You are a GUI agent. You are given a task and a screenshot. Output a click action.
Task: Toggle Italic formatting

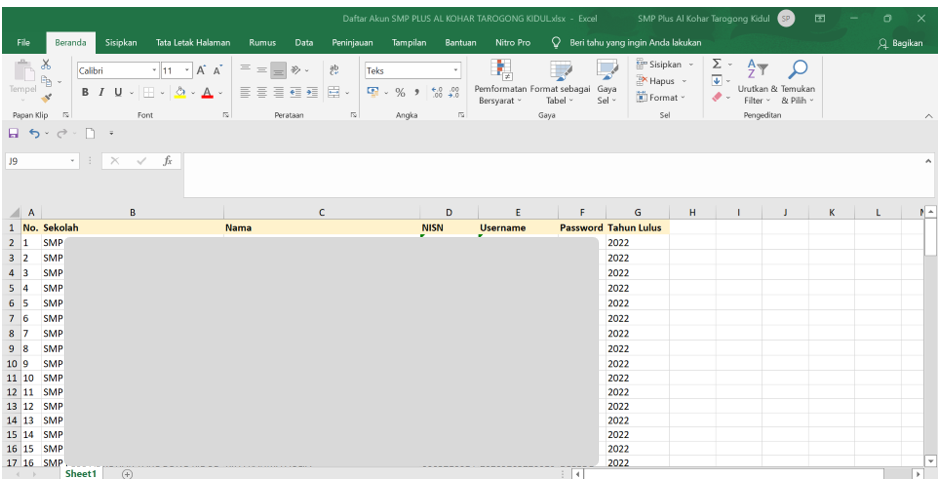(x=102, y=92)
